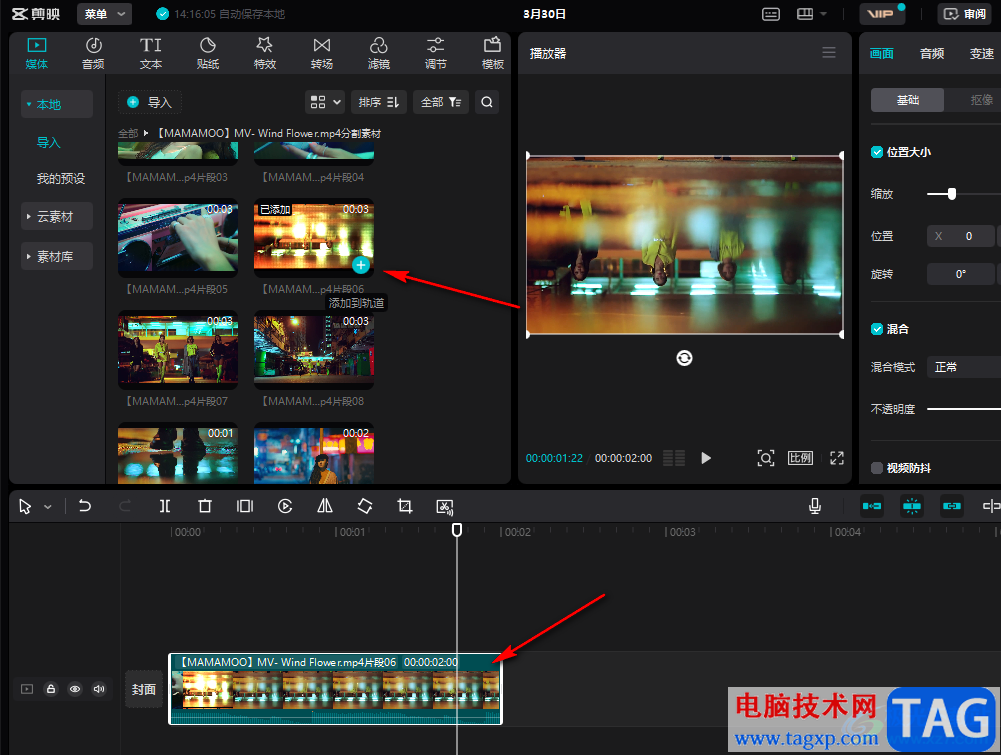
Task: Open the 转场 transitions tab
Action: pos(322,54)
